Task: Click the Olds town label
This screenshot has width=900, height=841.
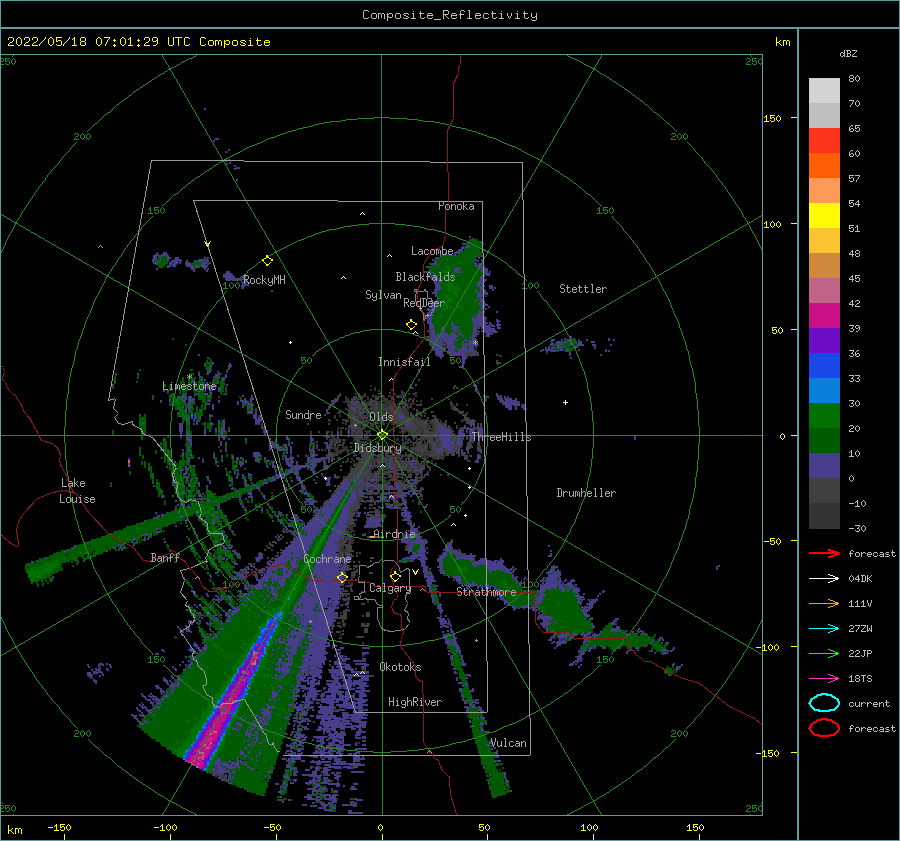Action: coord(381,417)
